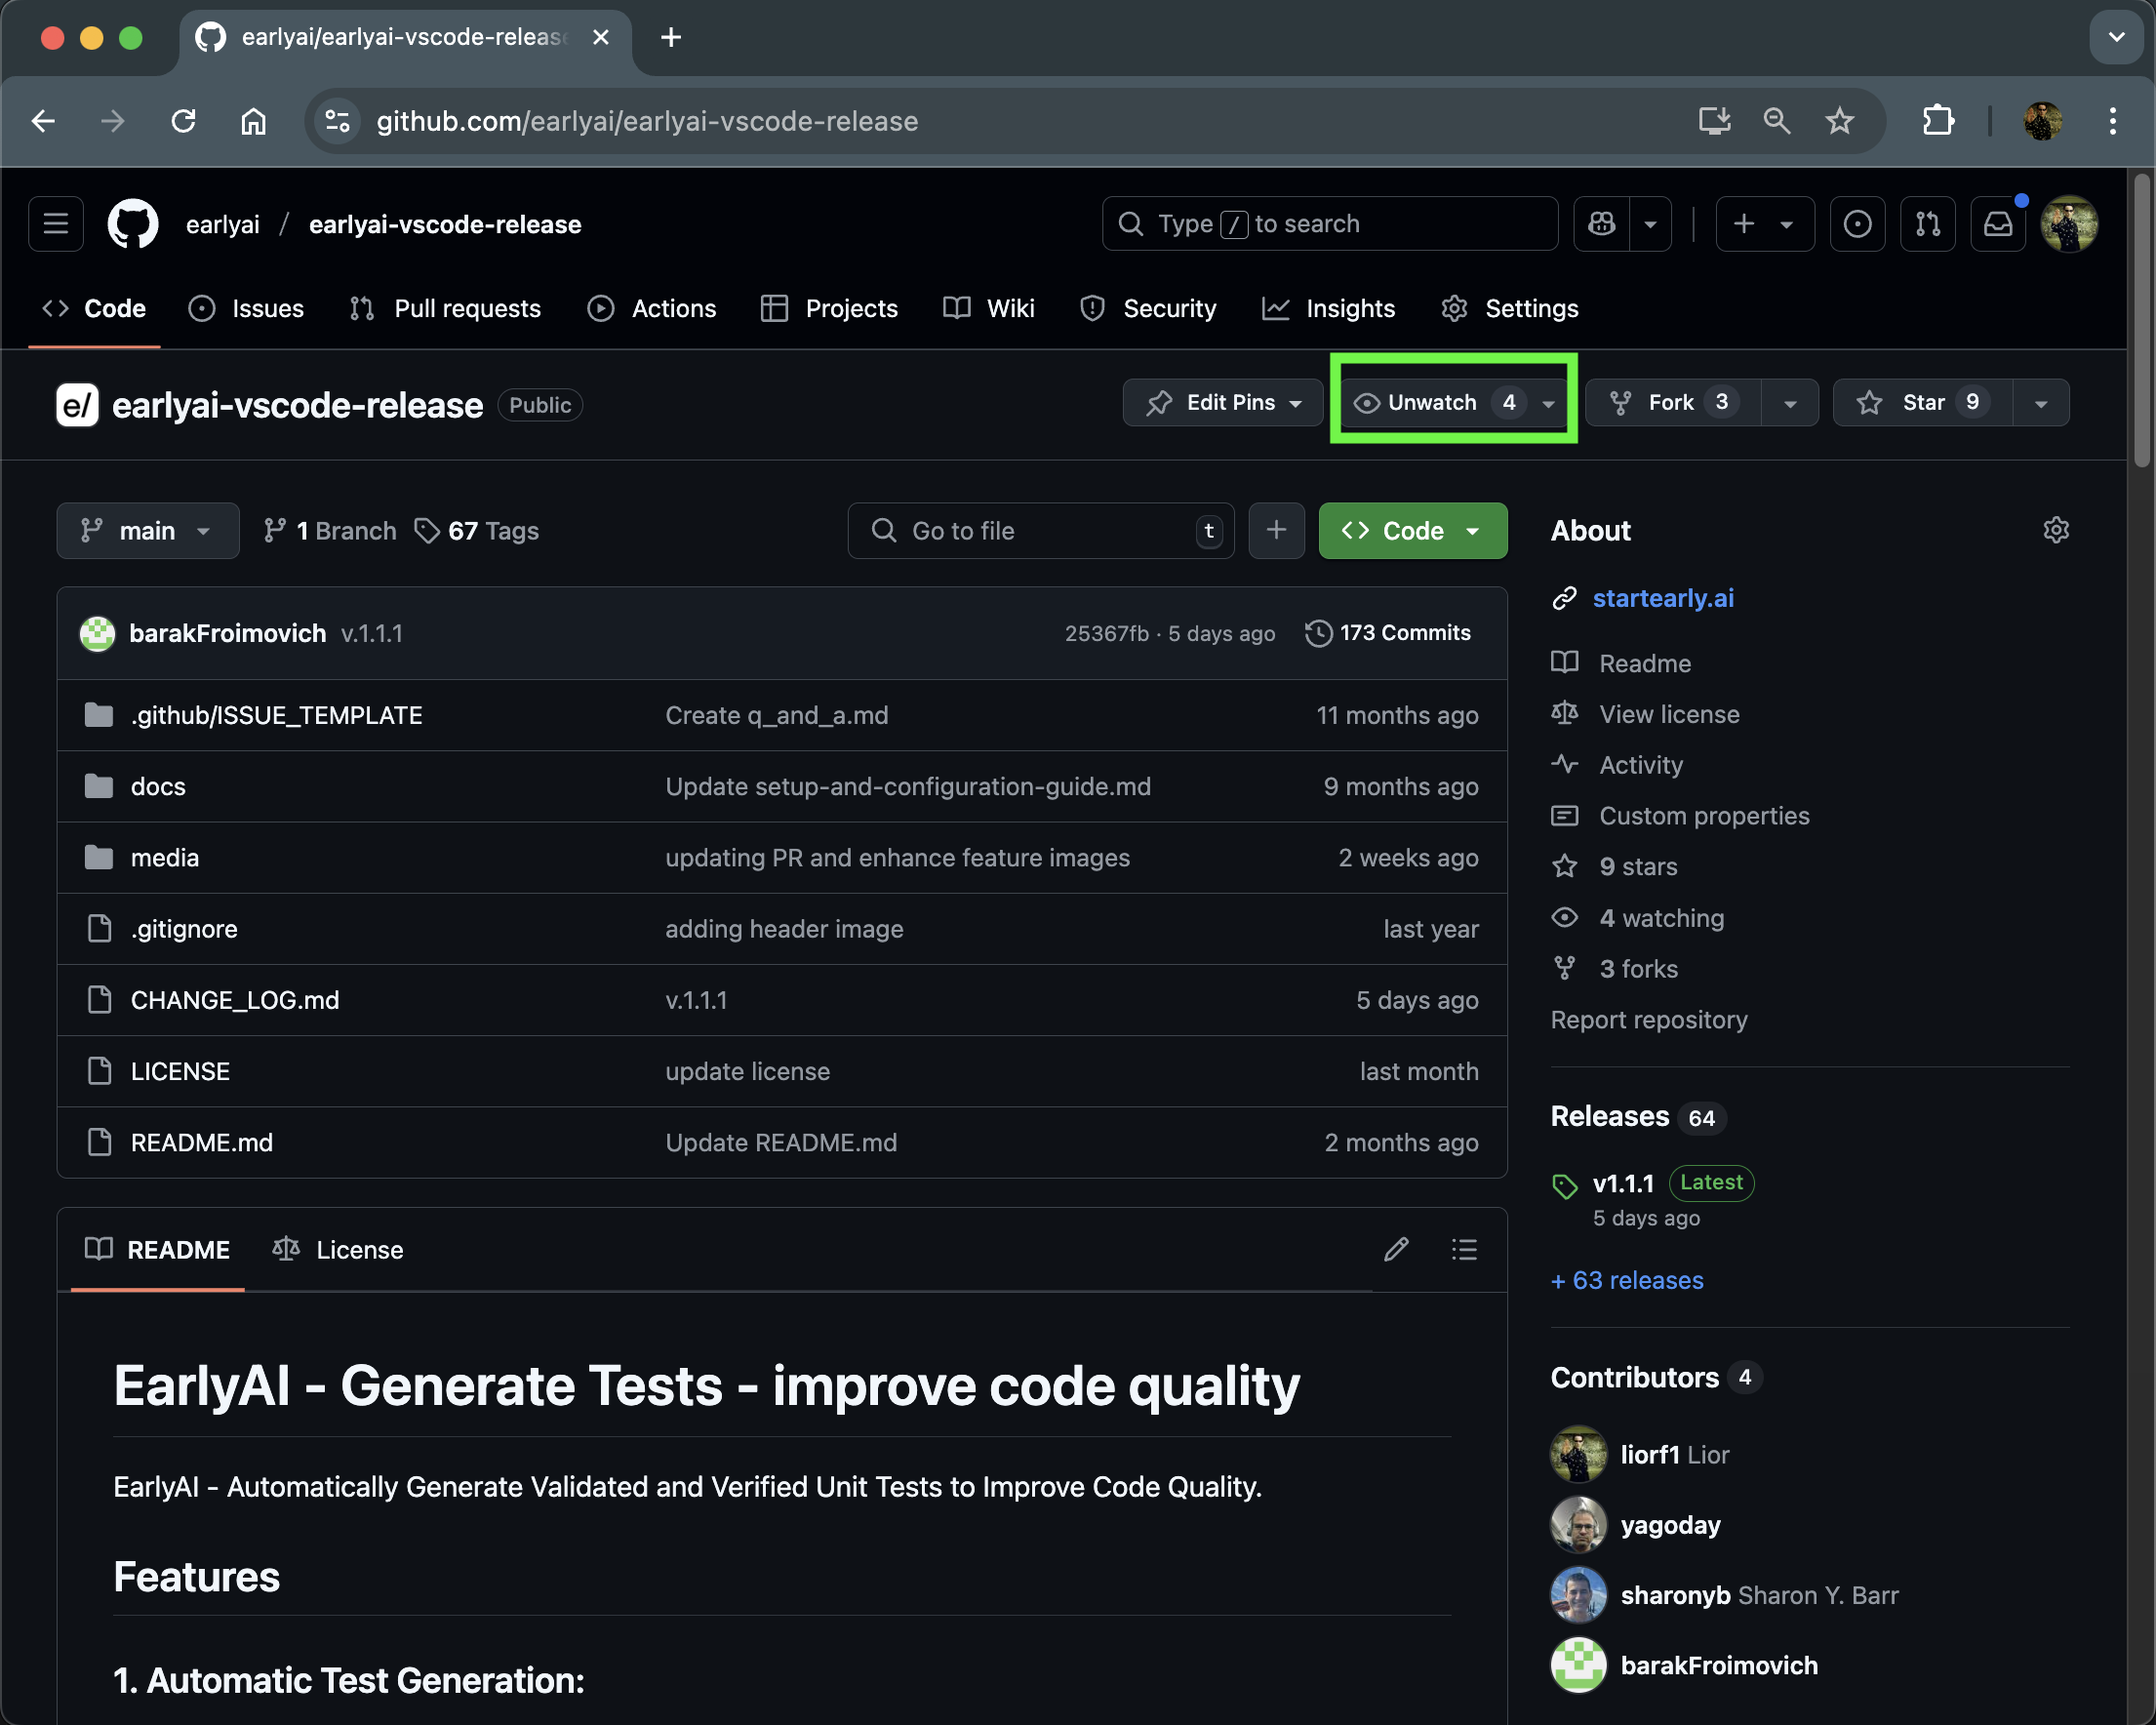Open About section settings gear

click(x=2055, y=530)
